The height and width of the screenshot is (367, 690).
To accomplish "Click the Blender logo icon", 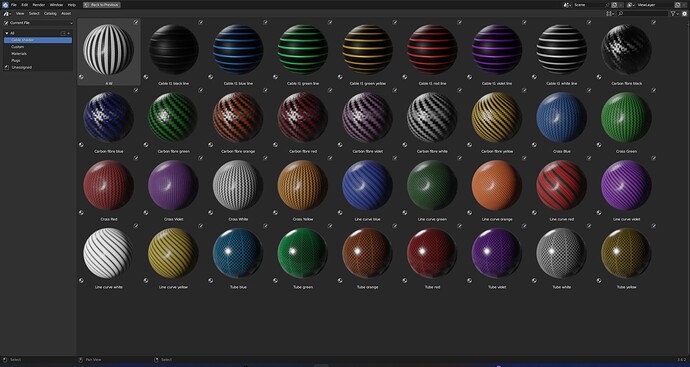I will (6, 5).
